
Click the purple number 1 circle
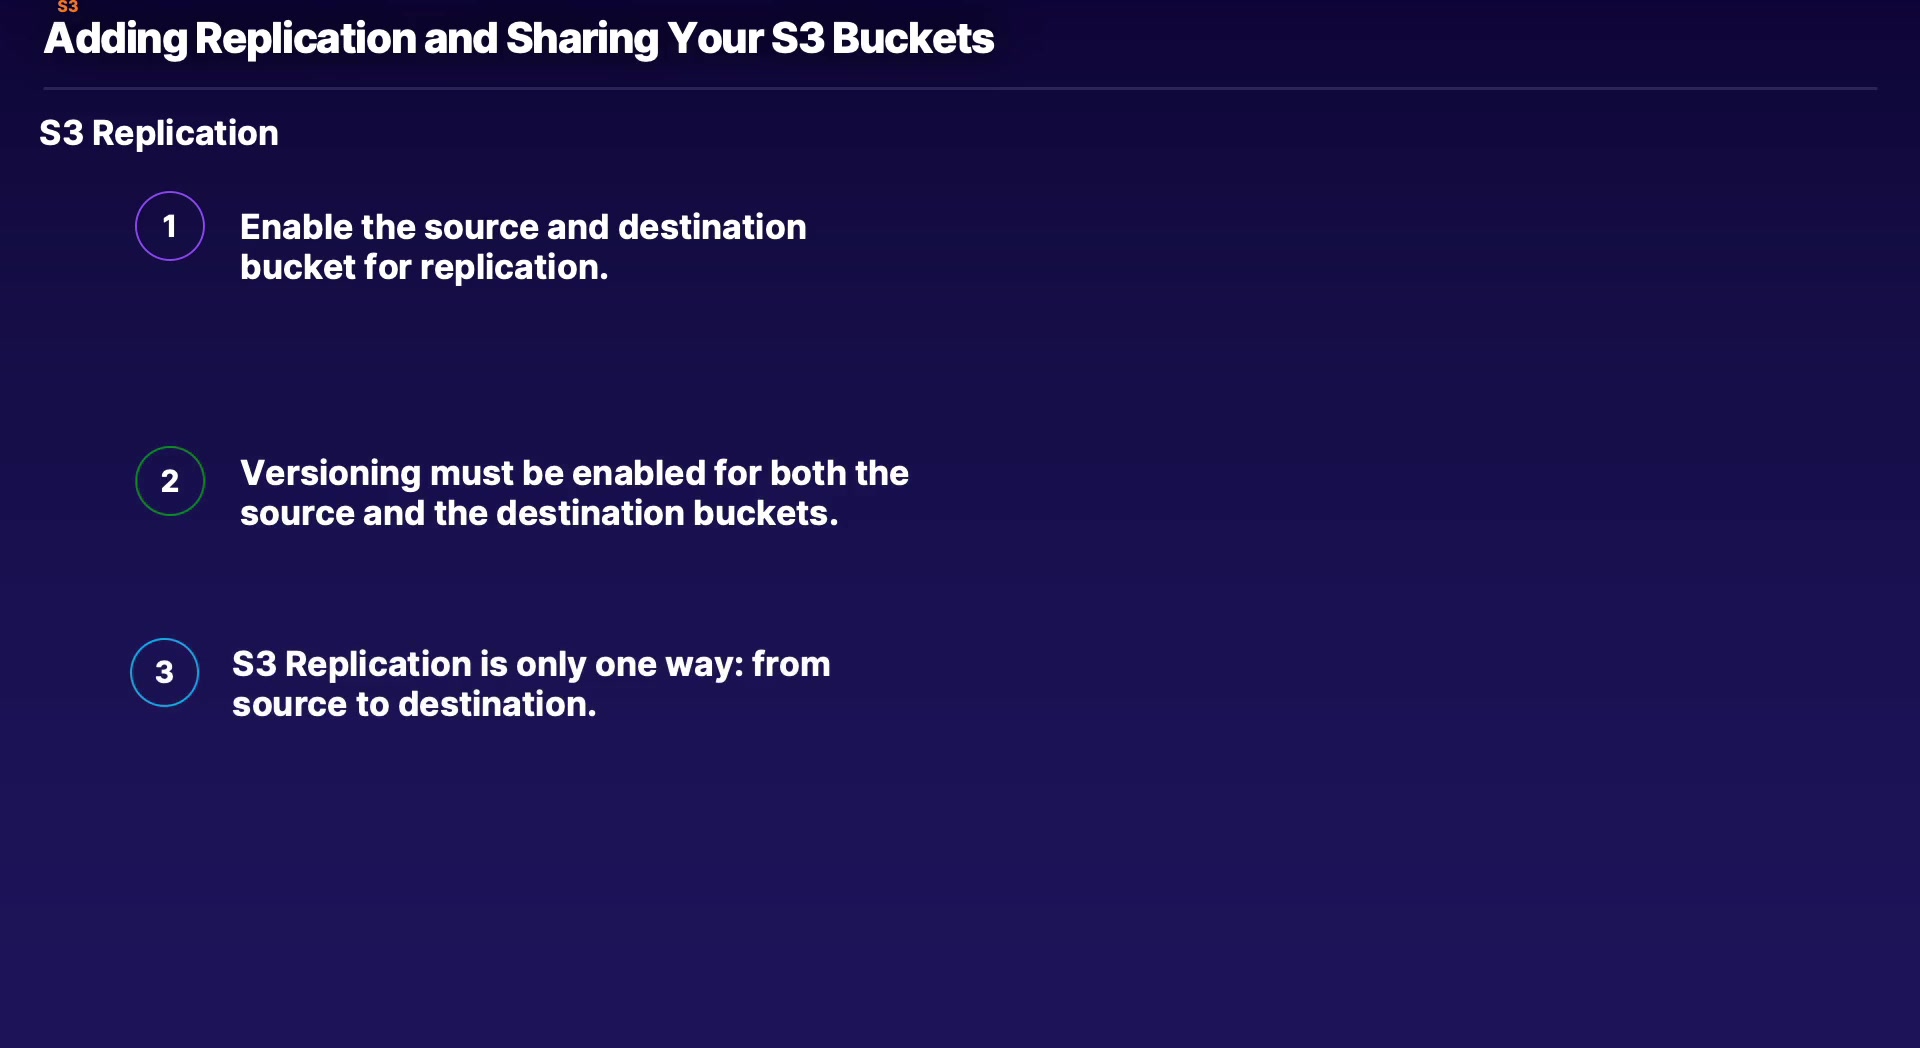(x=170, y=226)
